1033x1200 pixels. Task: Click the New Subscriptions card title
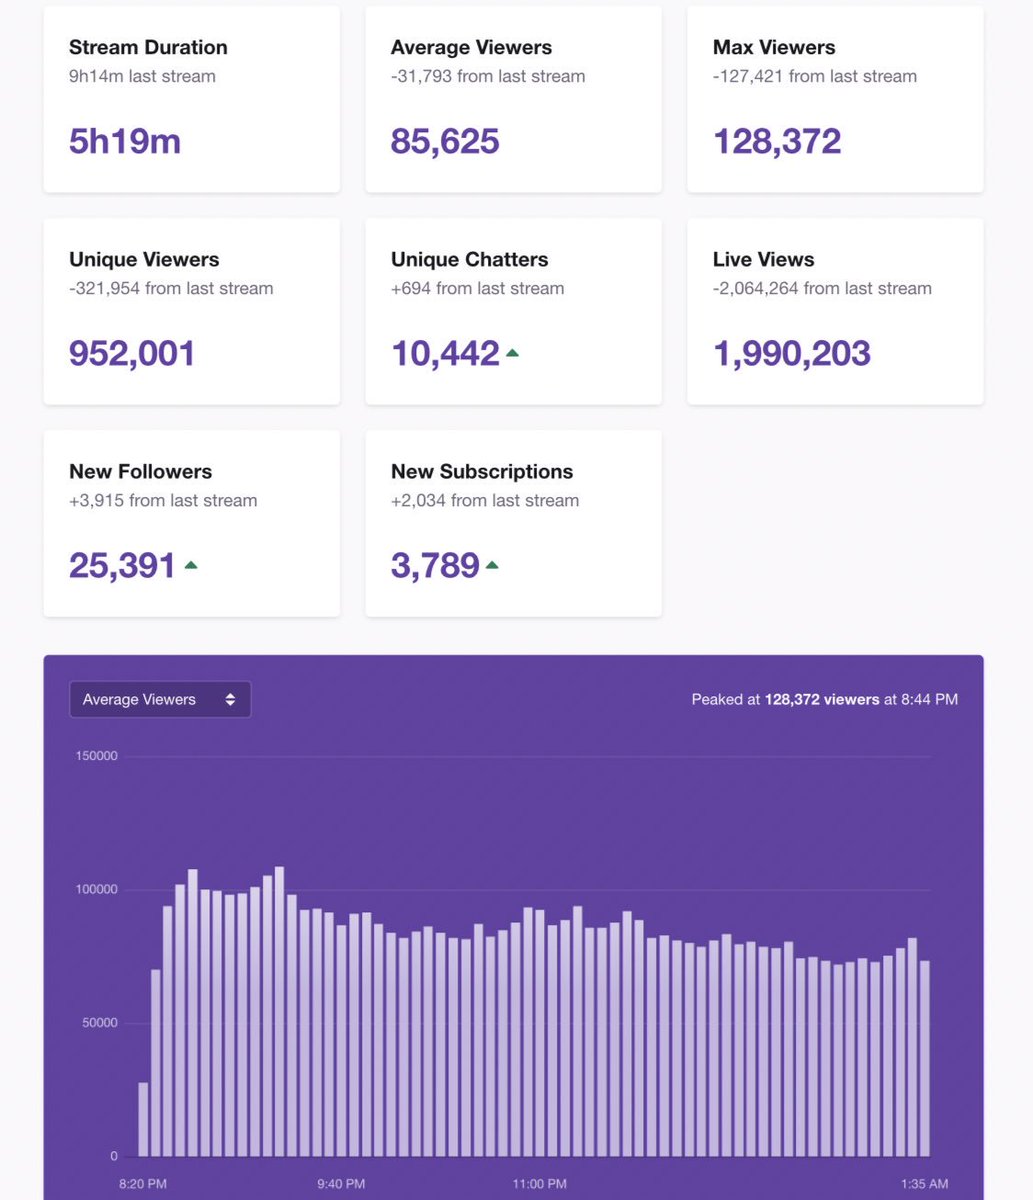[x=482, y=471]
